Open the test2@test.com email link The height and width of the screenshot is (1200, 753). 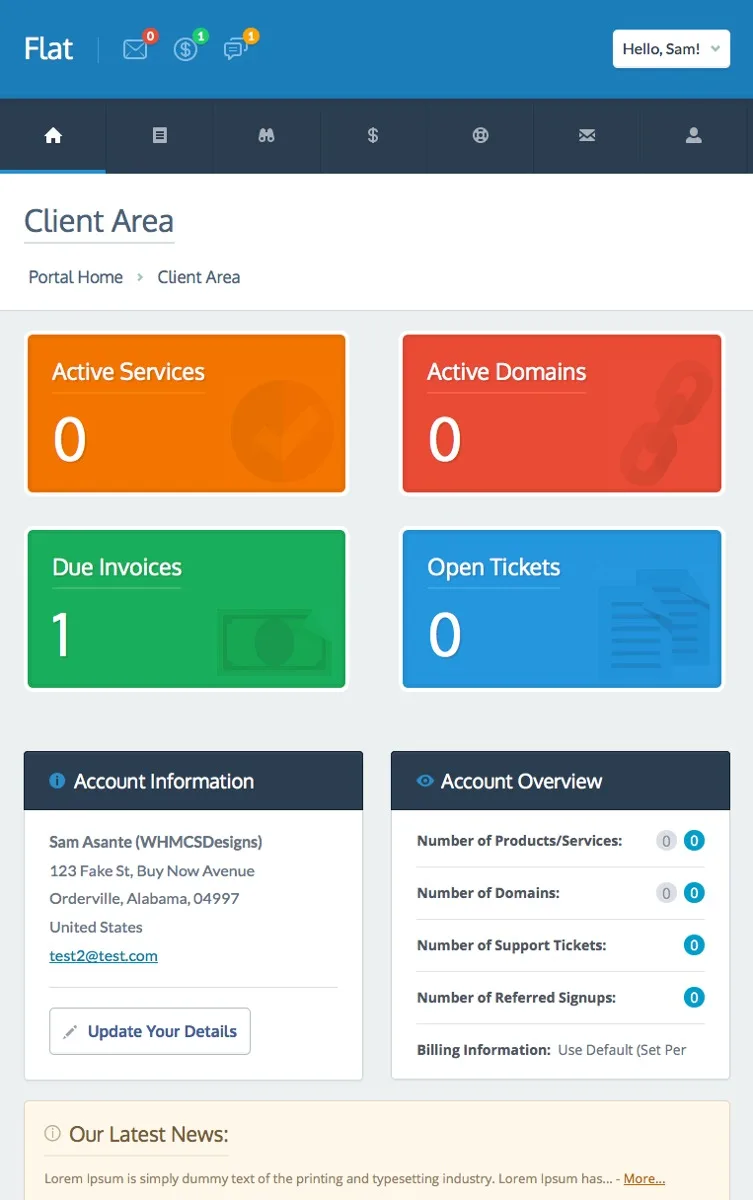pos(104,955)
